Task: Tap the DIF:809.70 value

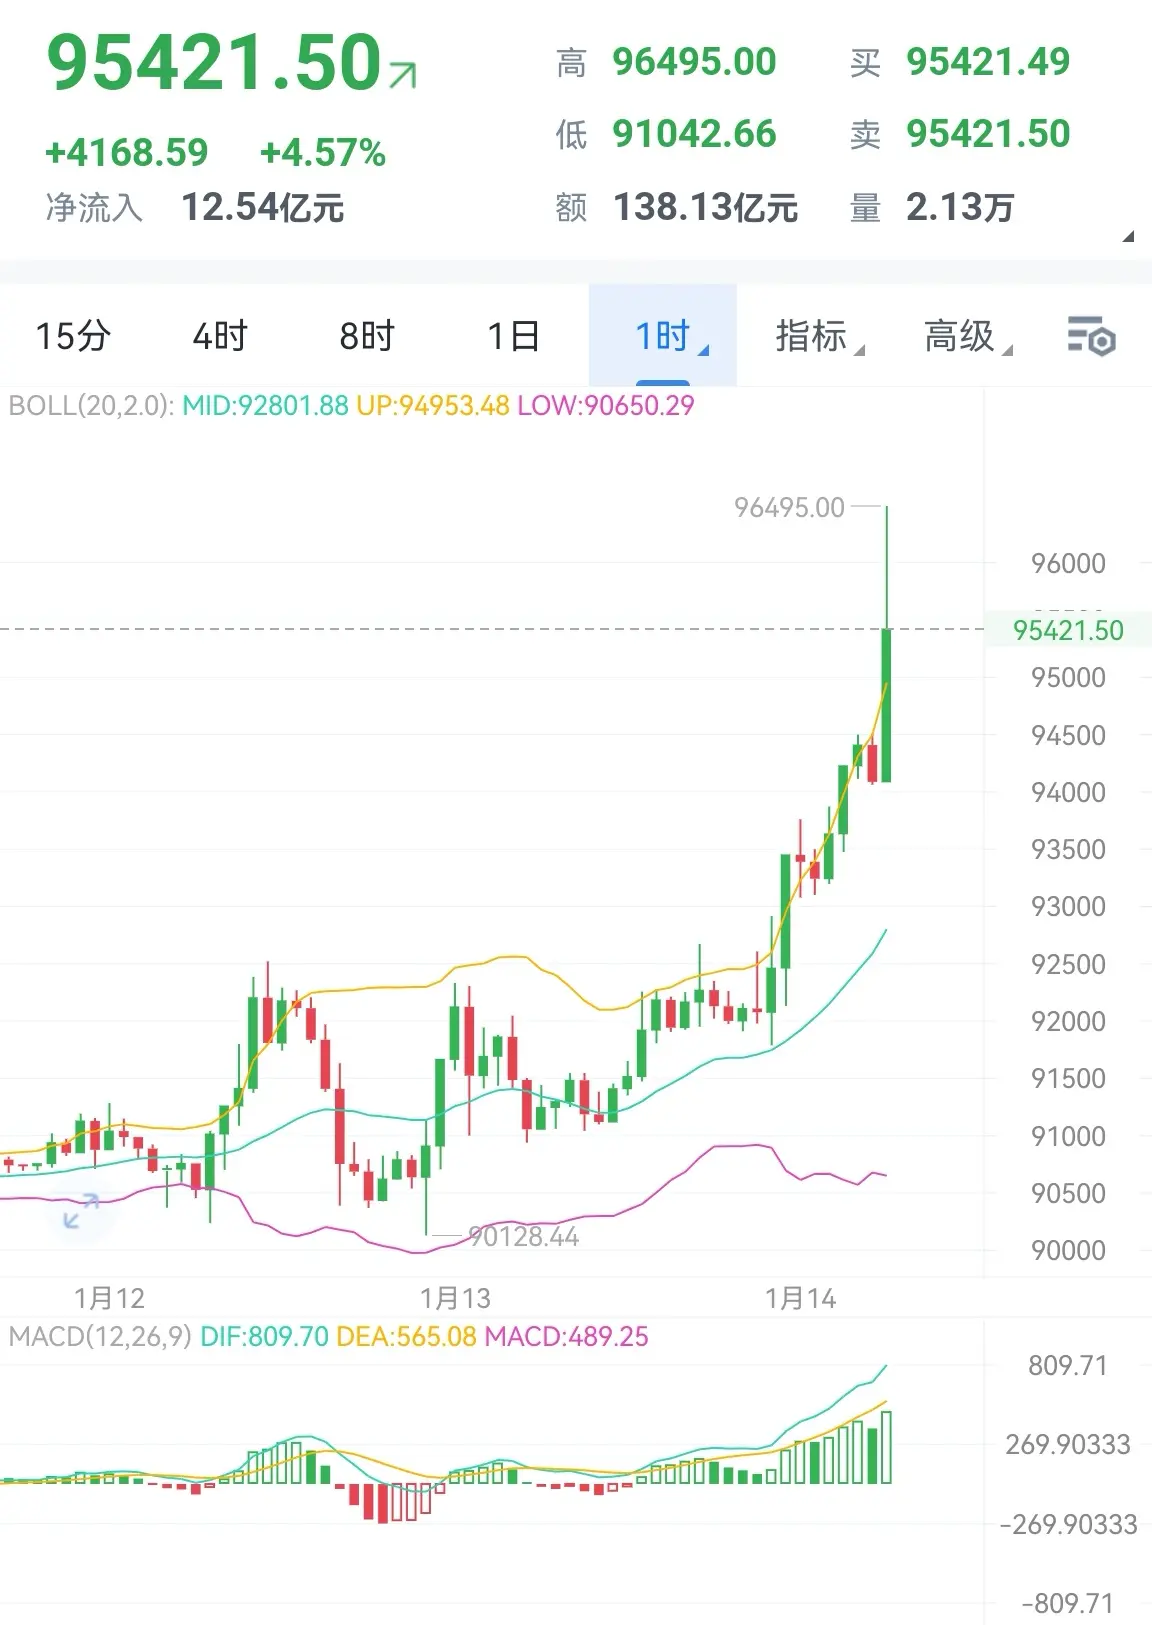Action: tap(264, 1337)
